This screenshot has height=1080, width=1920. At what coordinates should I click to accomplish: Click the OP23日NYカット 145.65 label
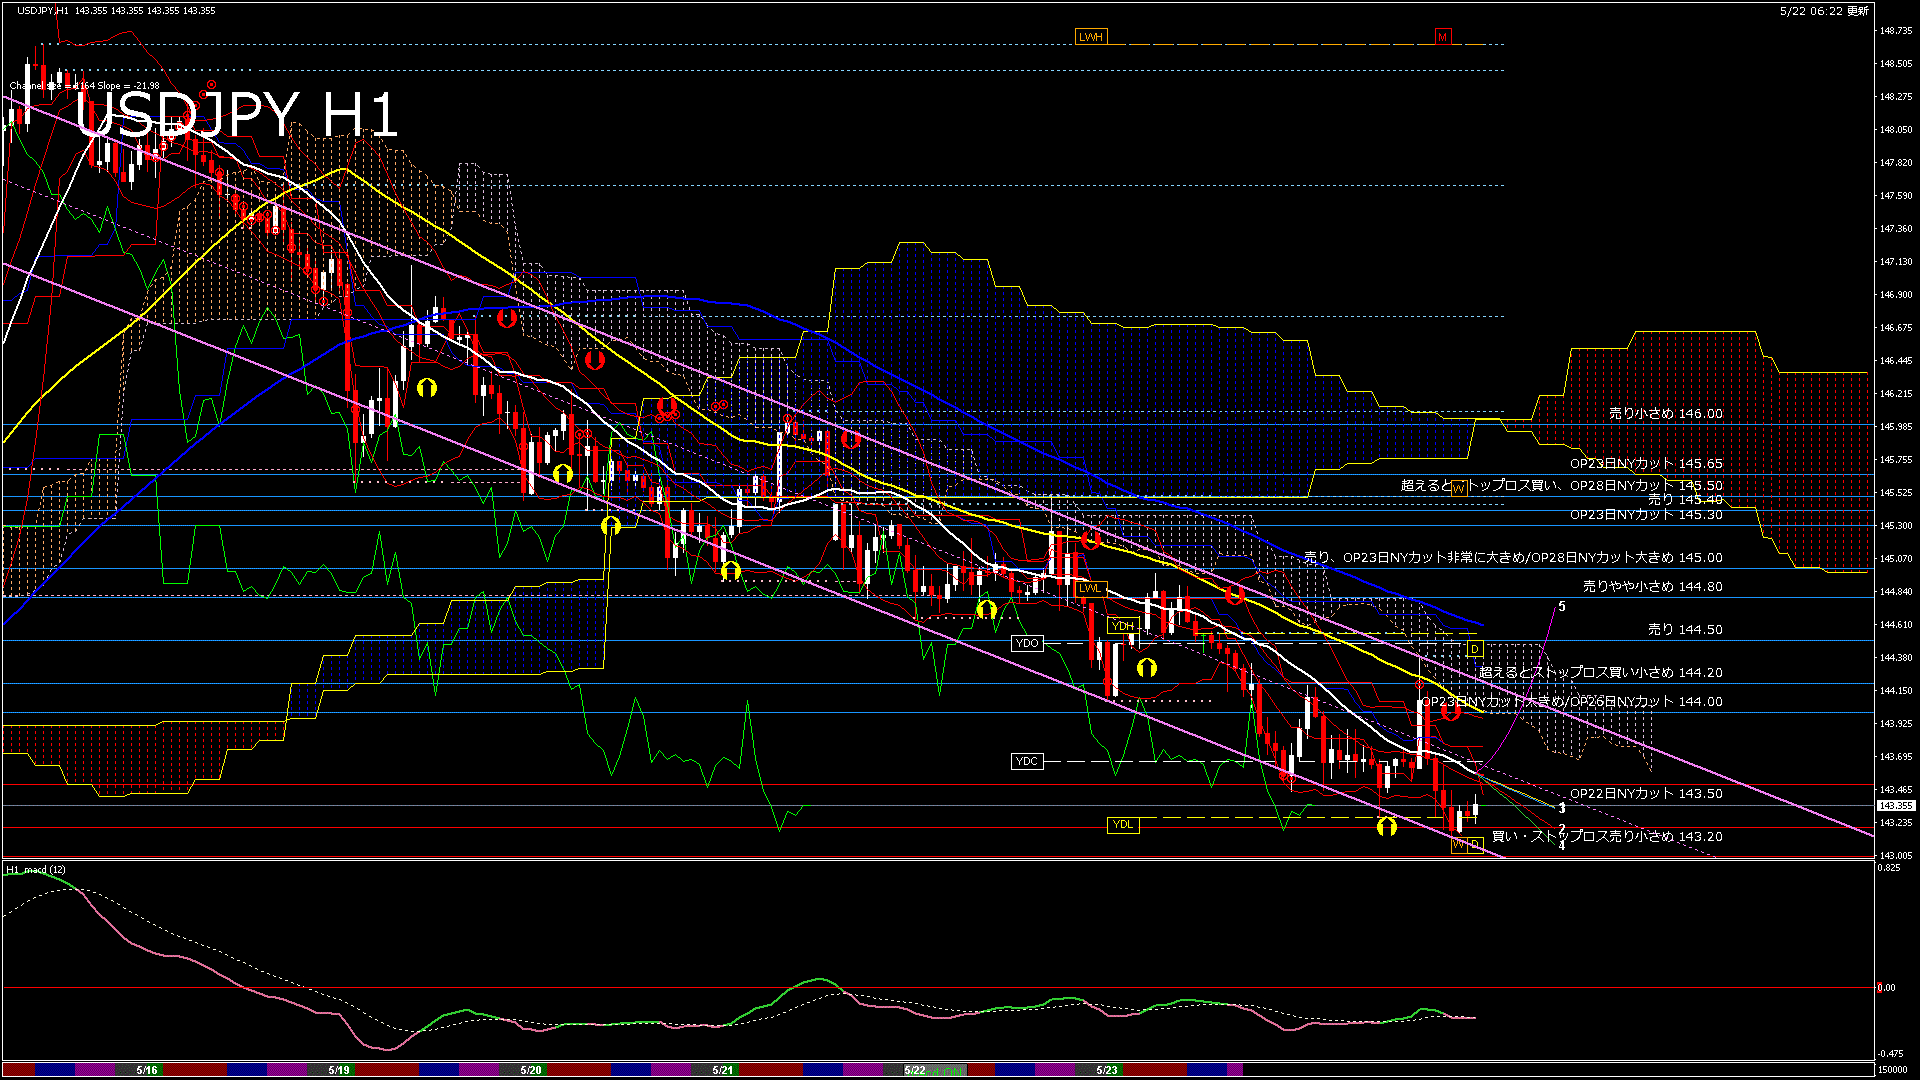click(x=1646, y=464)
